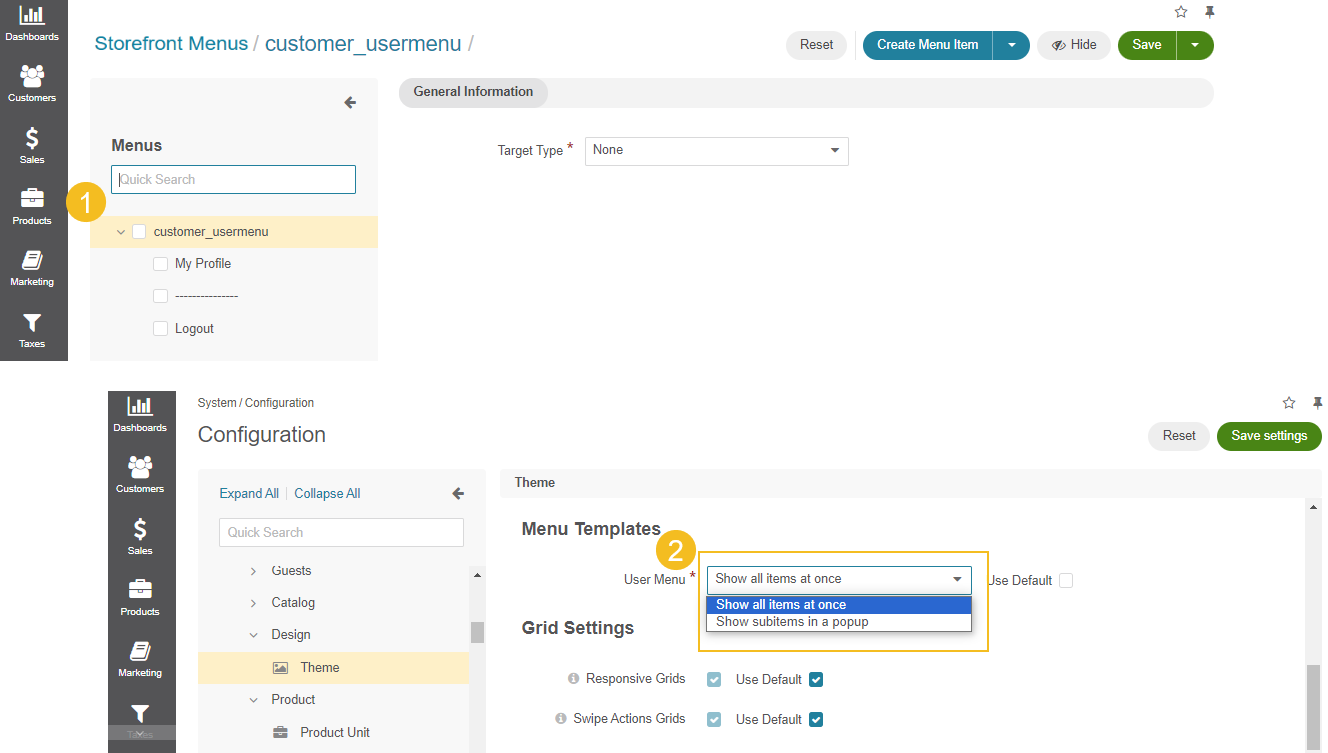Click the Save settings button
The height and width of the screenshot is (753, 1328).
[1268, 436]
